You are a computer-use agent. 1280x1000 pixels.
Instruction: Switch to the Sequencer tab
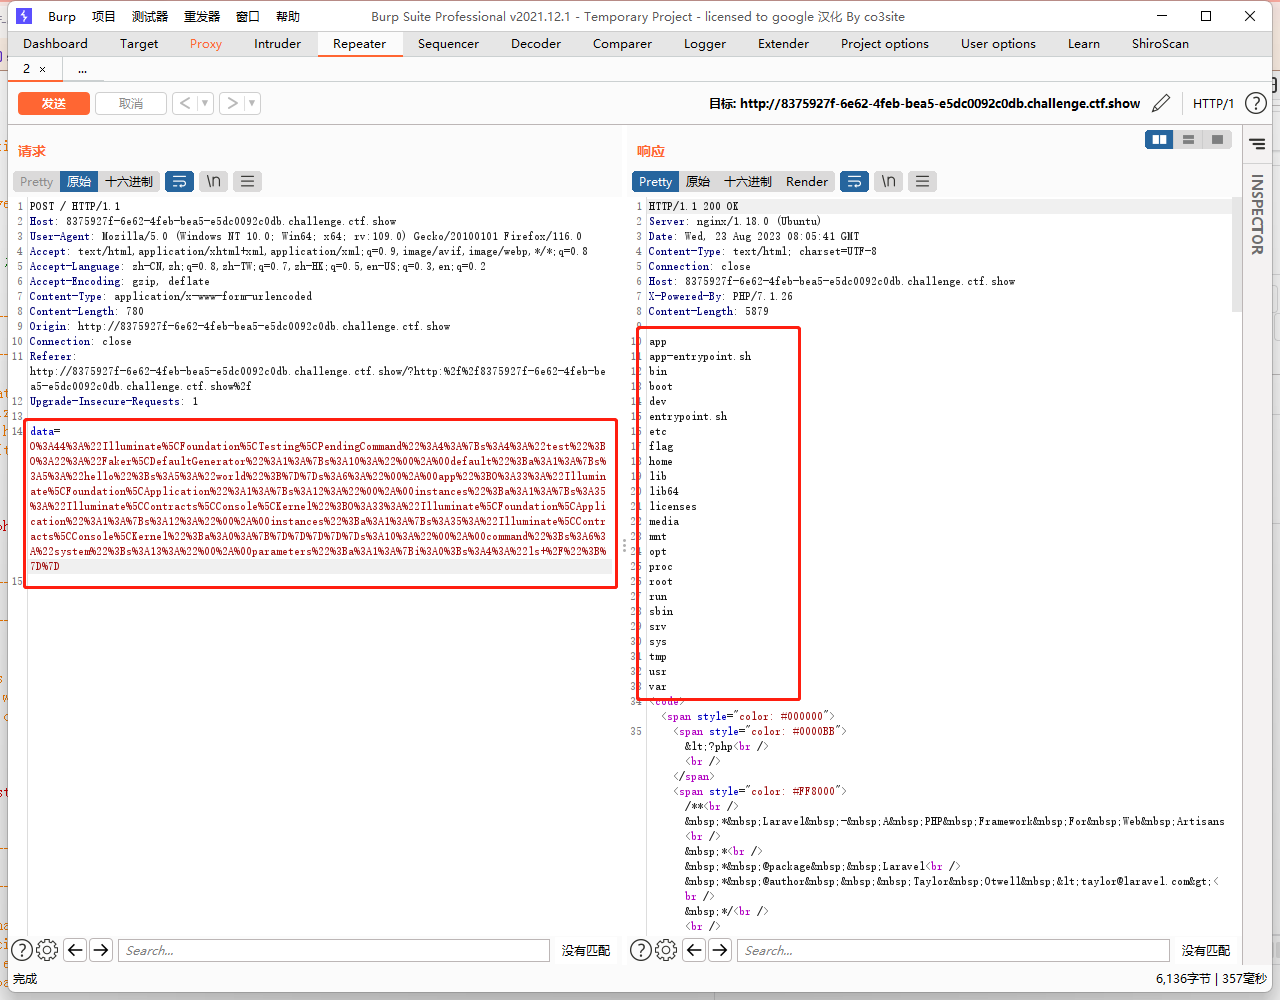(x=448, y=43)
